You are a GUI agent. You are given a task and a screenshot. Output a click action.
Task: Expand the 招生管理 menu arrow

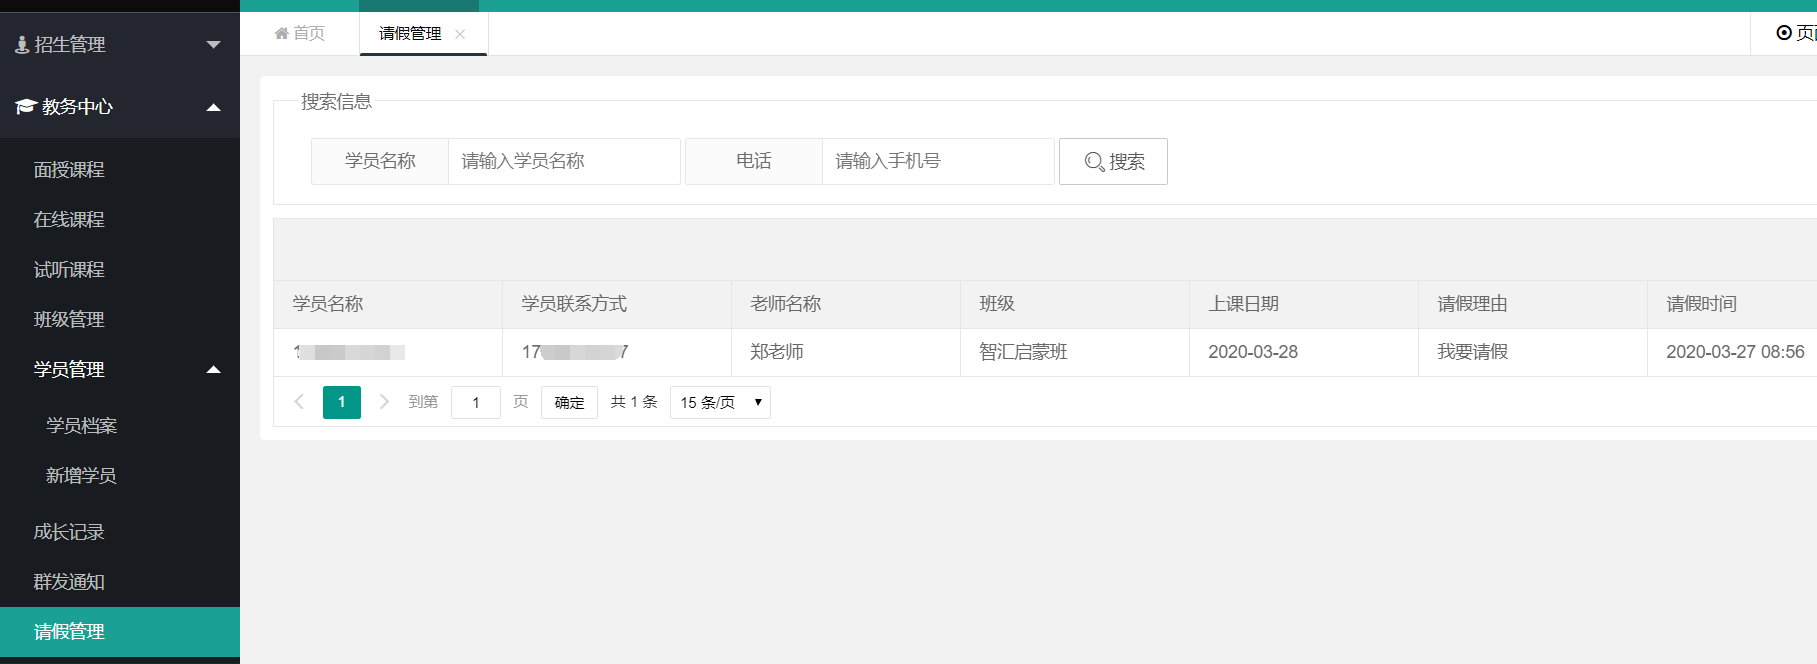[213, 44]
